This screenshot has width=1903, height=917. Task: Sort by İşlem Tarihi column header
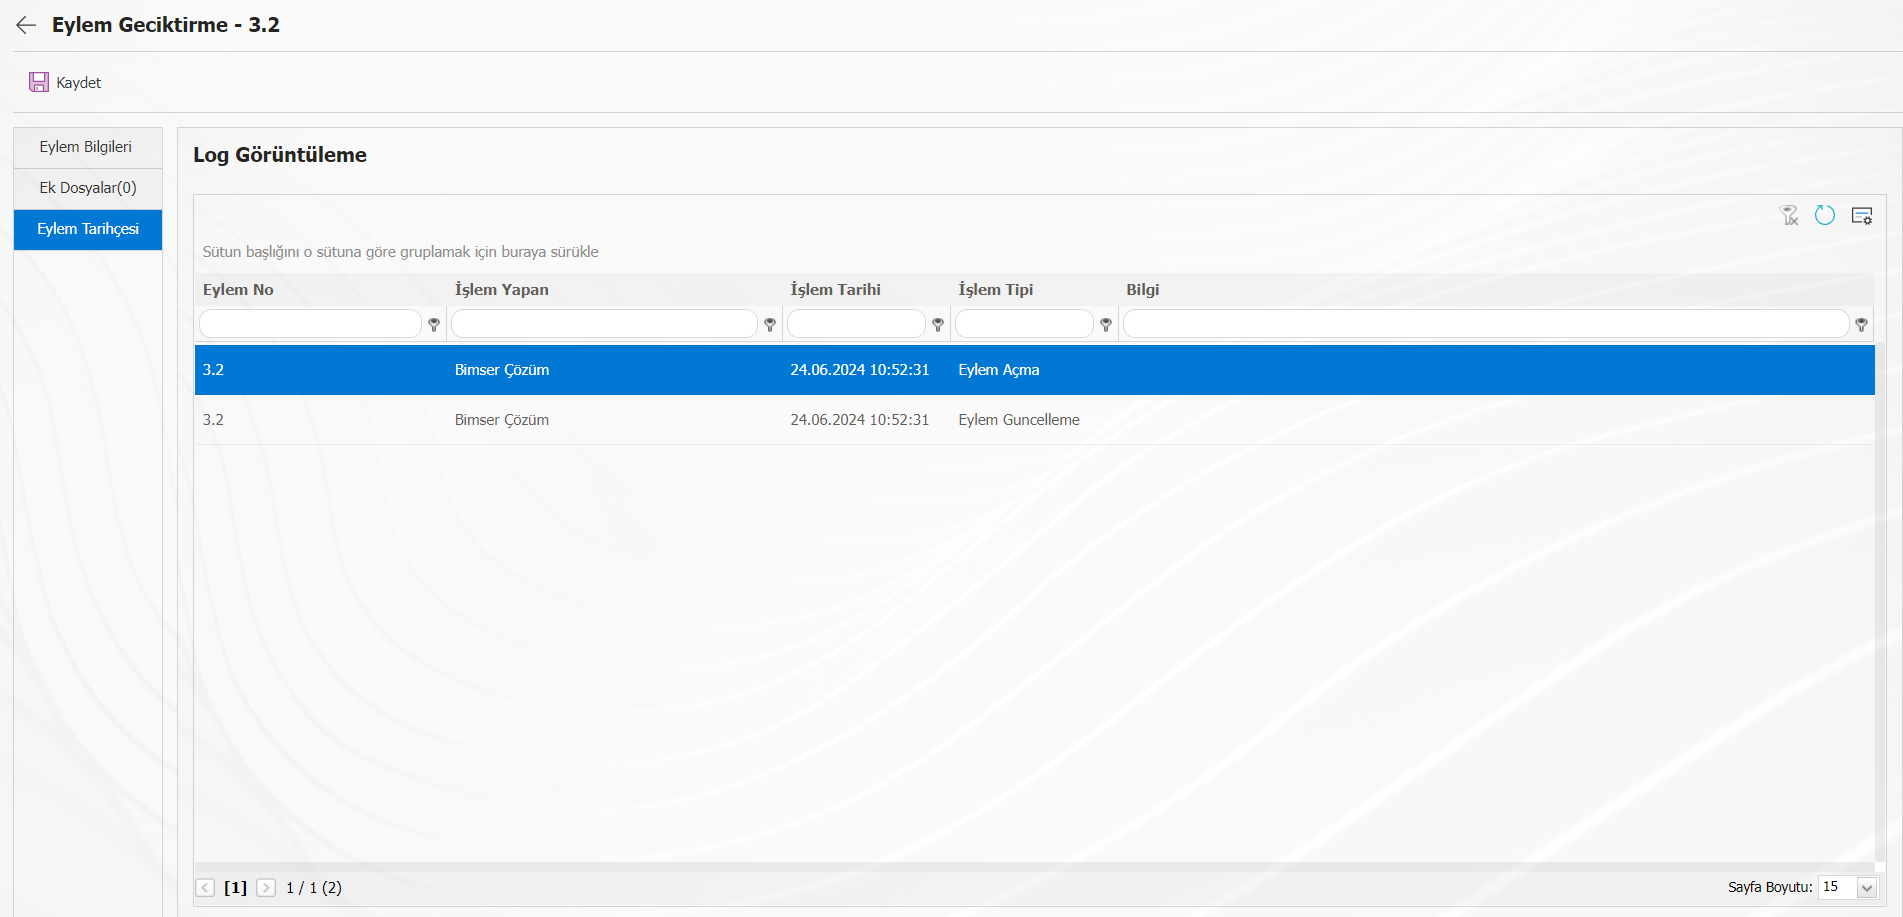coord(835,289)
